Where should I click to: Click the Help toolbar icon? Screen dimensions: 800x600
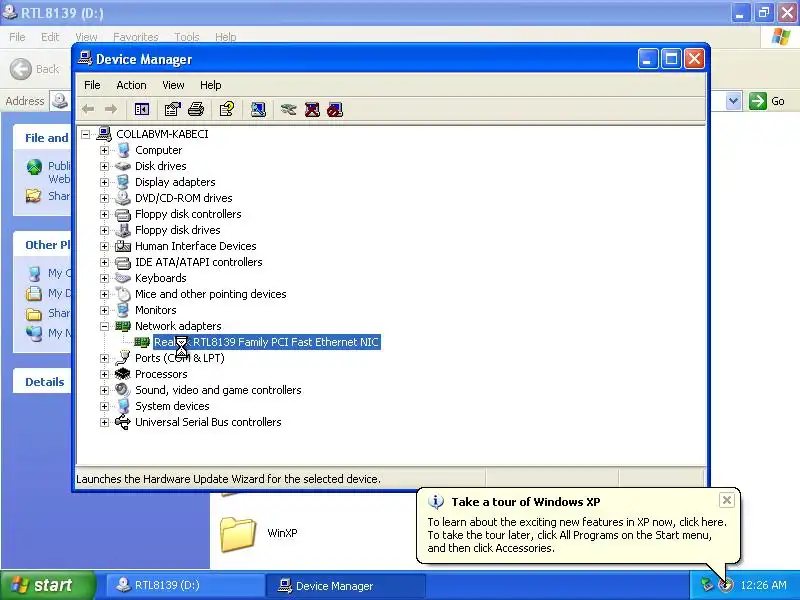coord(227,109)
